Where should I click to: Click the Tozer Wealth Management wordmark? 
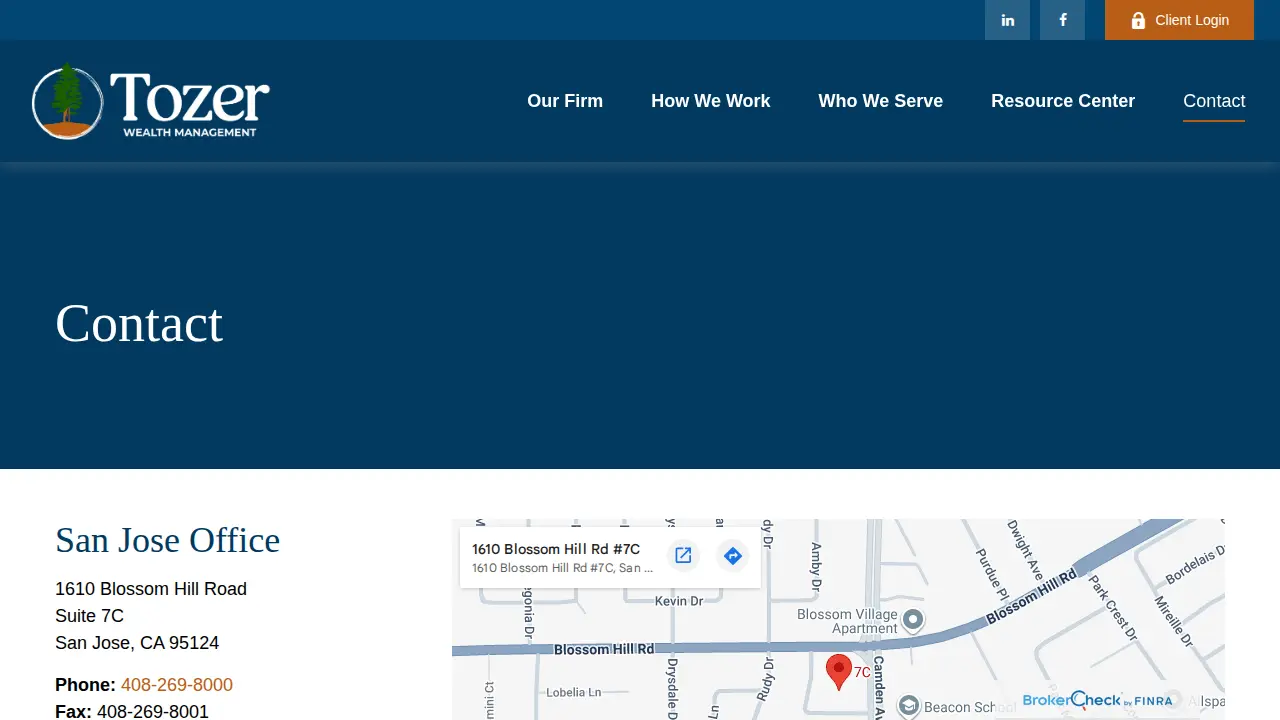pos(190,104)
